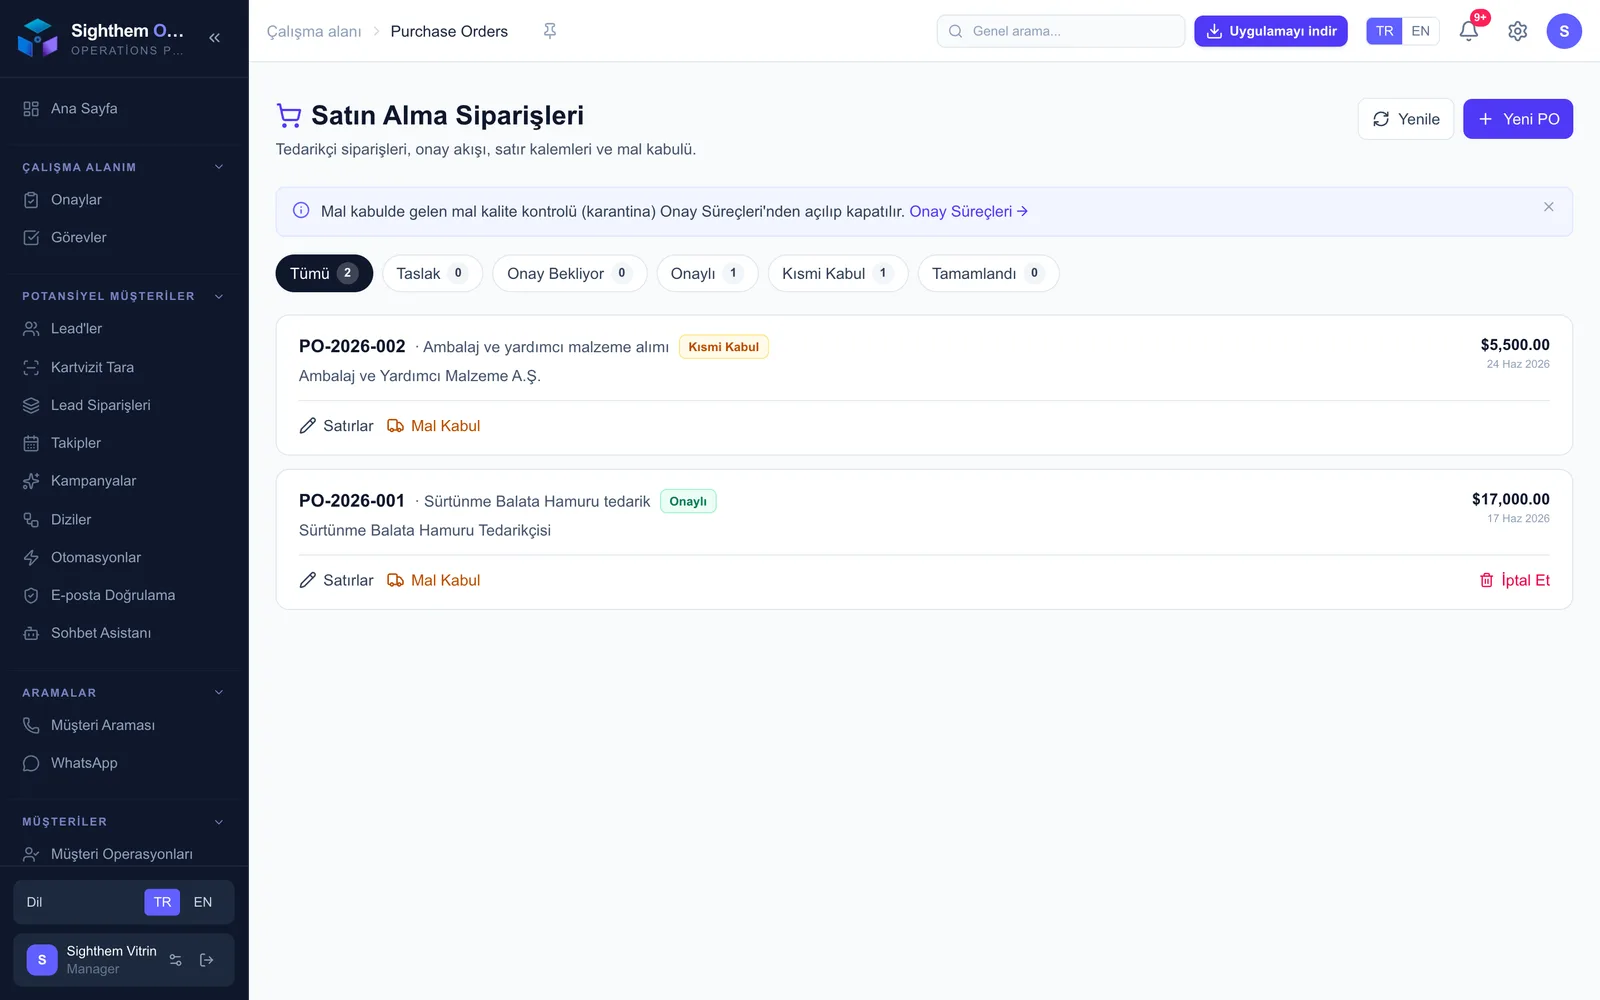Open Satırlar for PO-2026-002

(336, 426)
